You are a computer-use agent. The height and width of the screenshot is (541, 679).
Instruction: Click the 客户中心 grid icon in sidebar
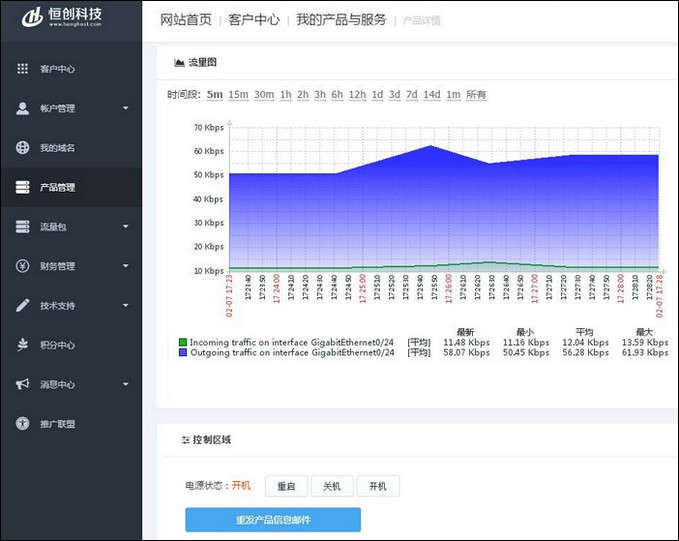click(x=22, y=69)
